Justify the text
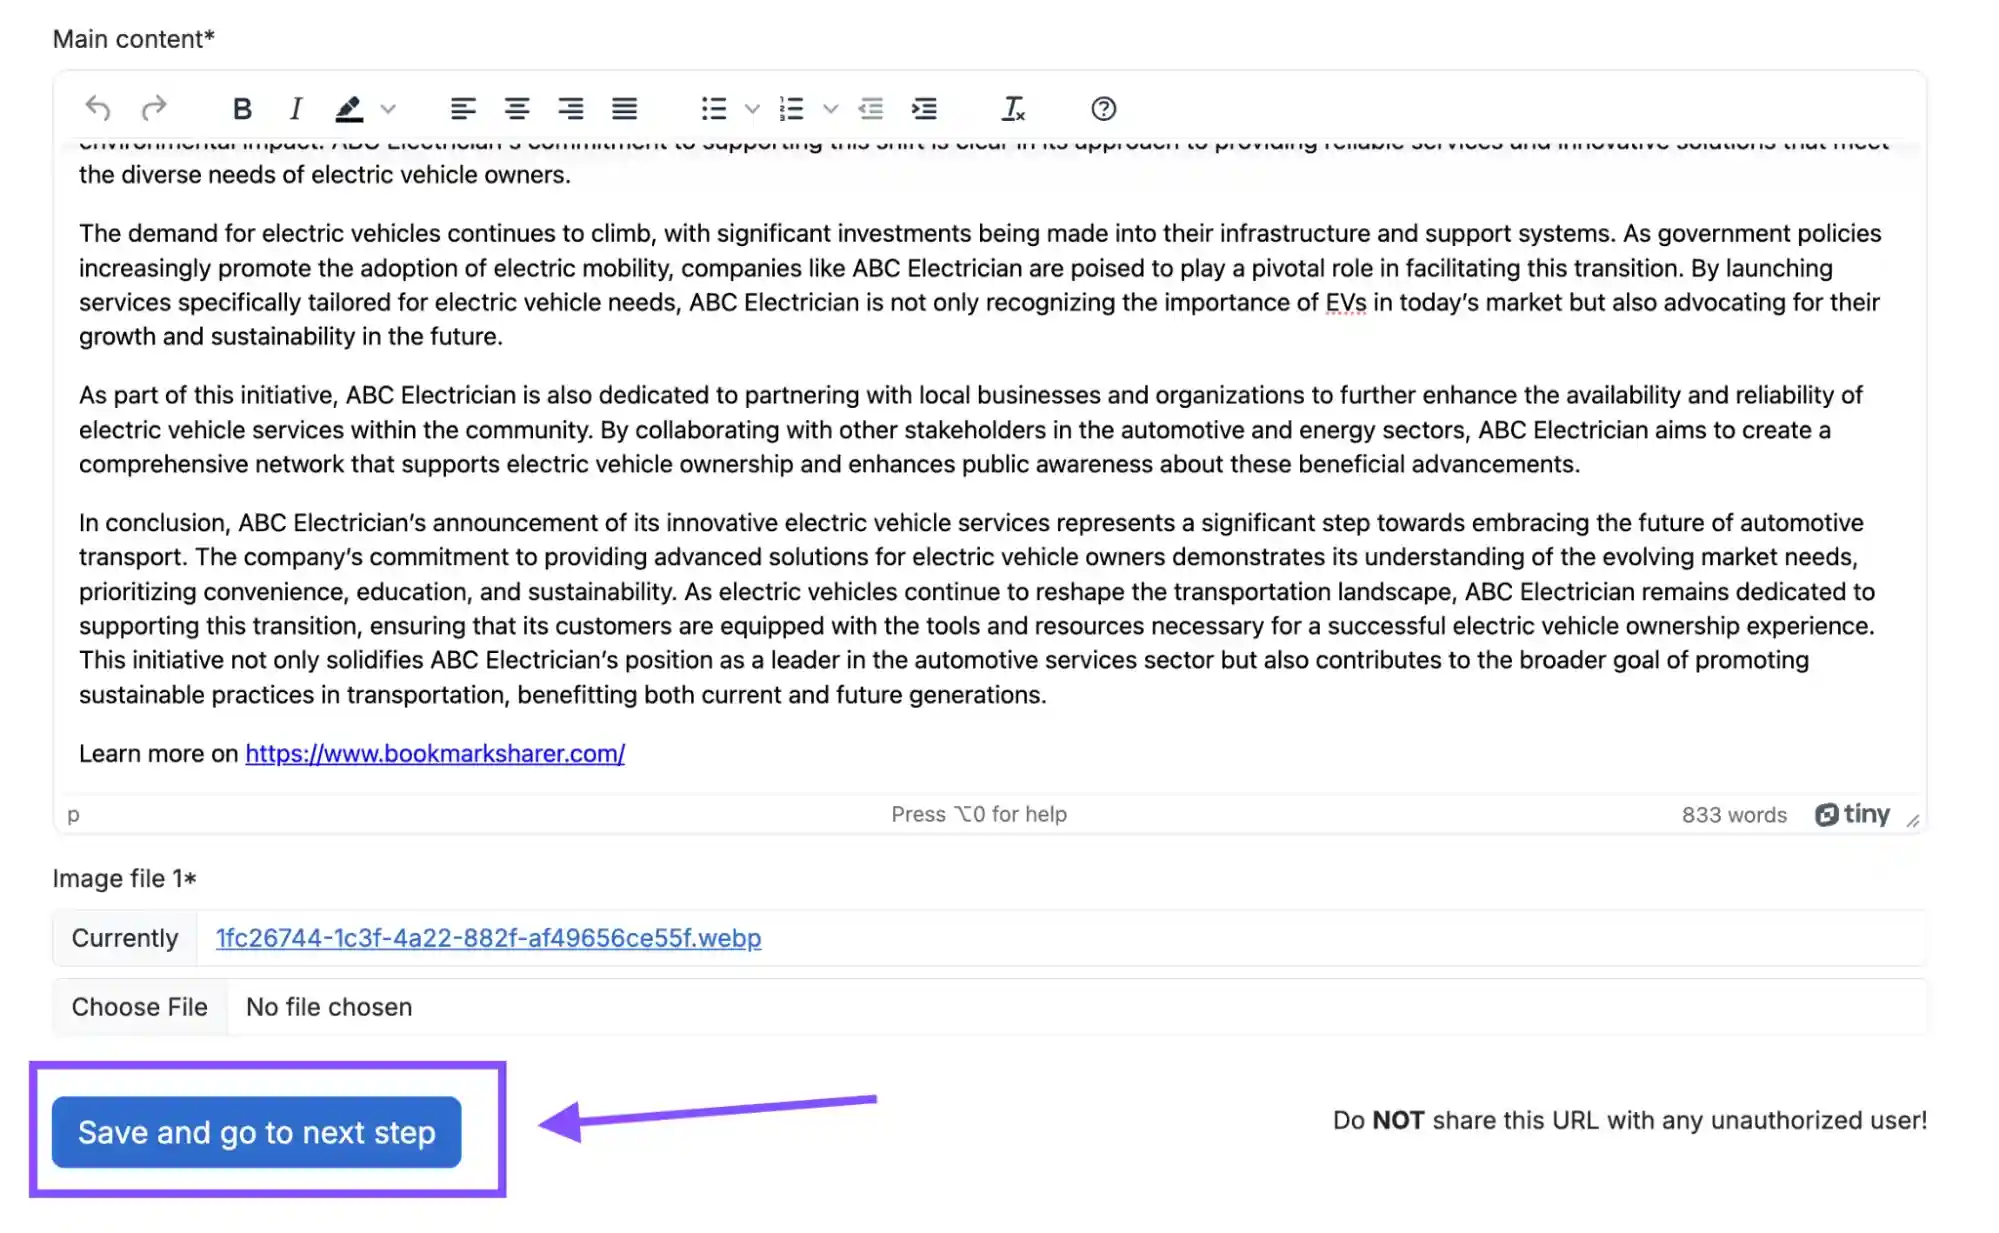This screenshot has height=1233, width=1999. tap(624, 108)
